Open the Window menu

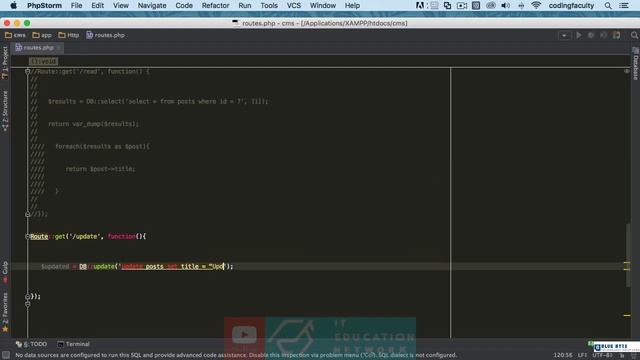click(322, 6)
